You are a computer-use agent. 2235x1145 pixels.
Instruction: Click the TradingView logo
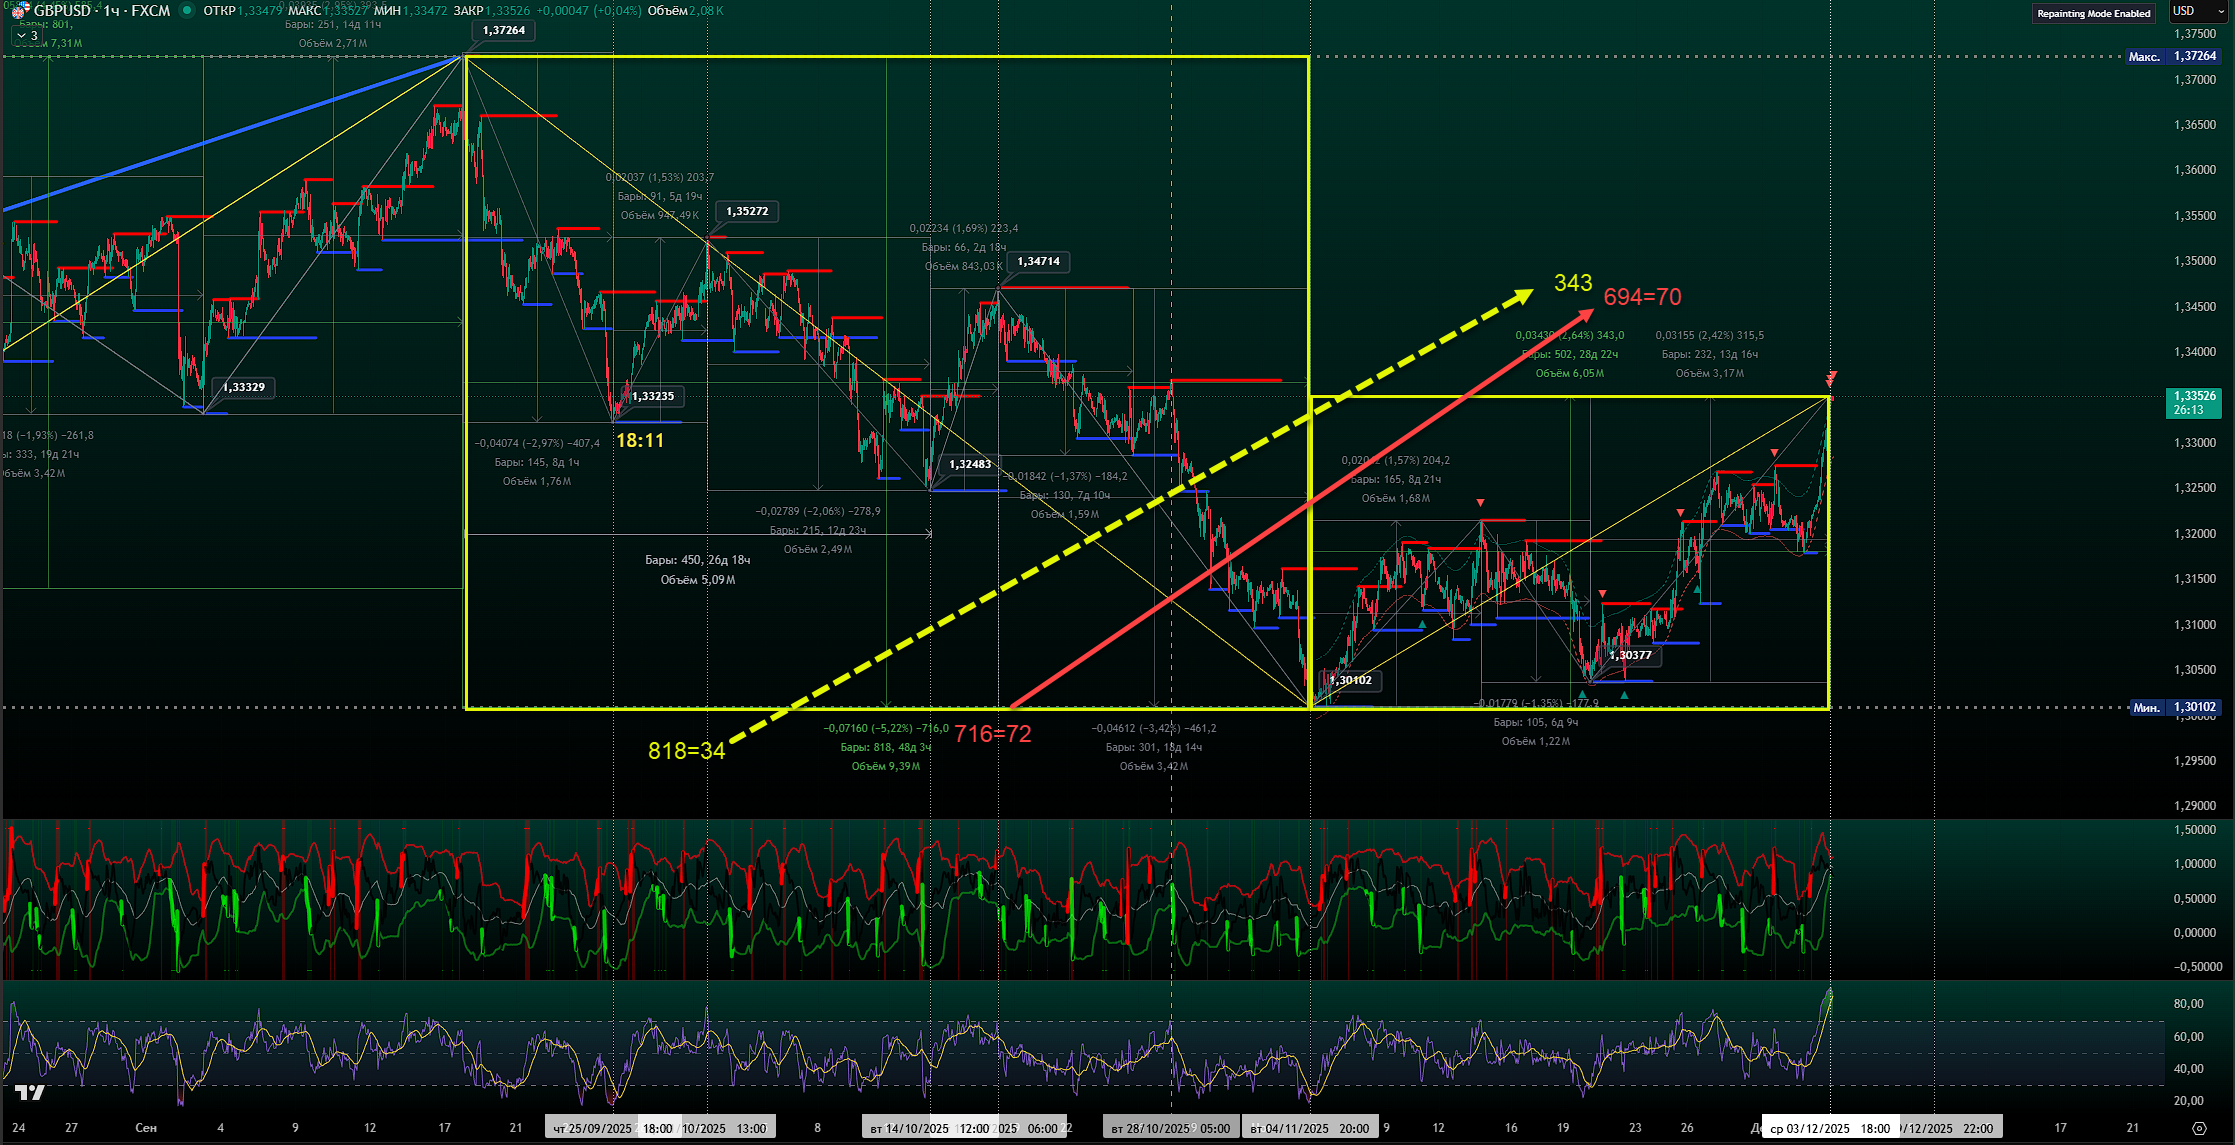pyautogui.click(x=29, y=1093)
